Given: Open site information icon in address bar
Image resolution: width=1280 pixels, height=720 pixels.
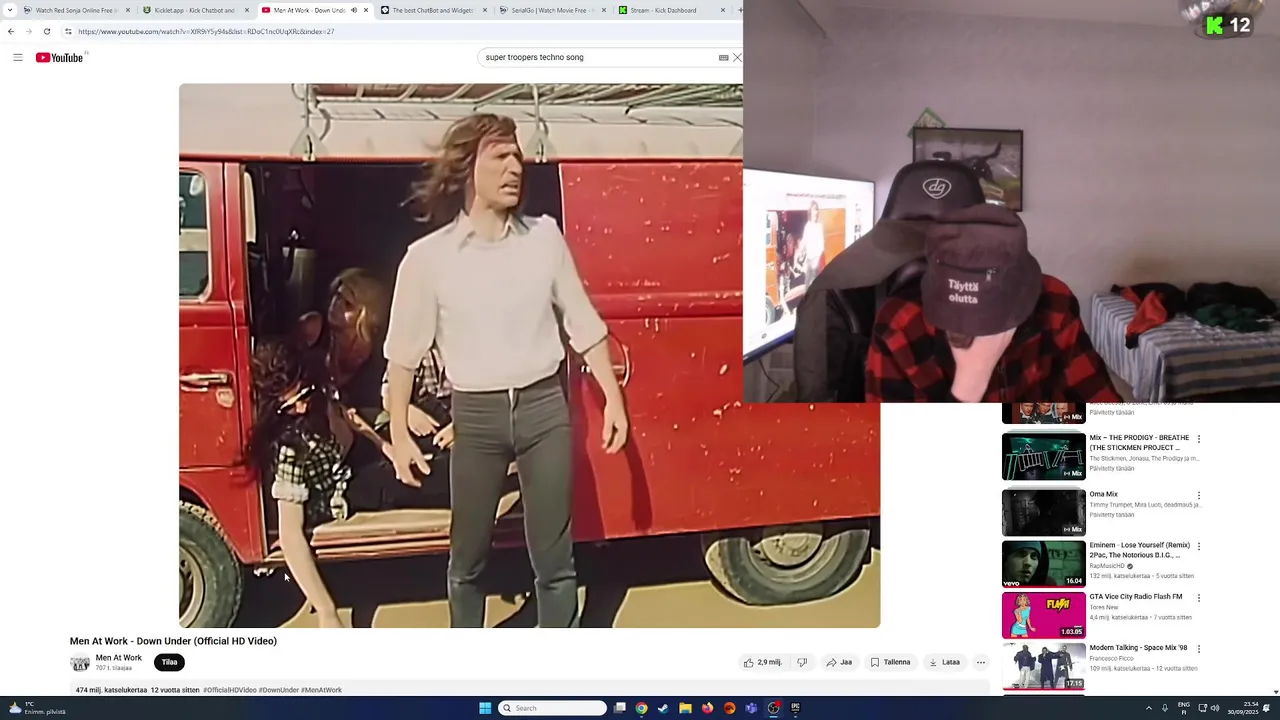Looking at the screenshot, I should point(68,31).
